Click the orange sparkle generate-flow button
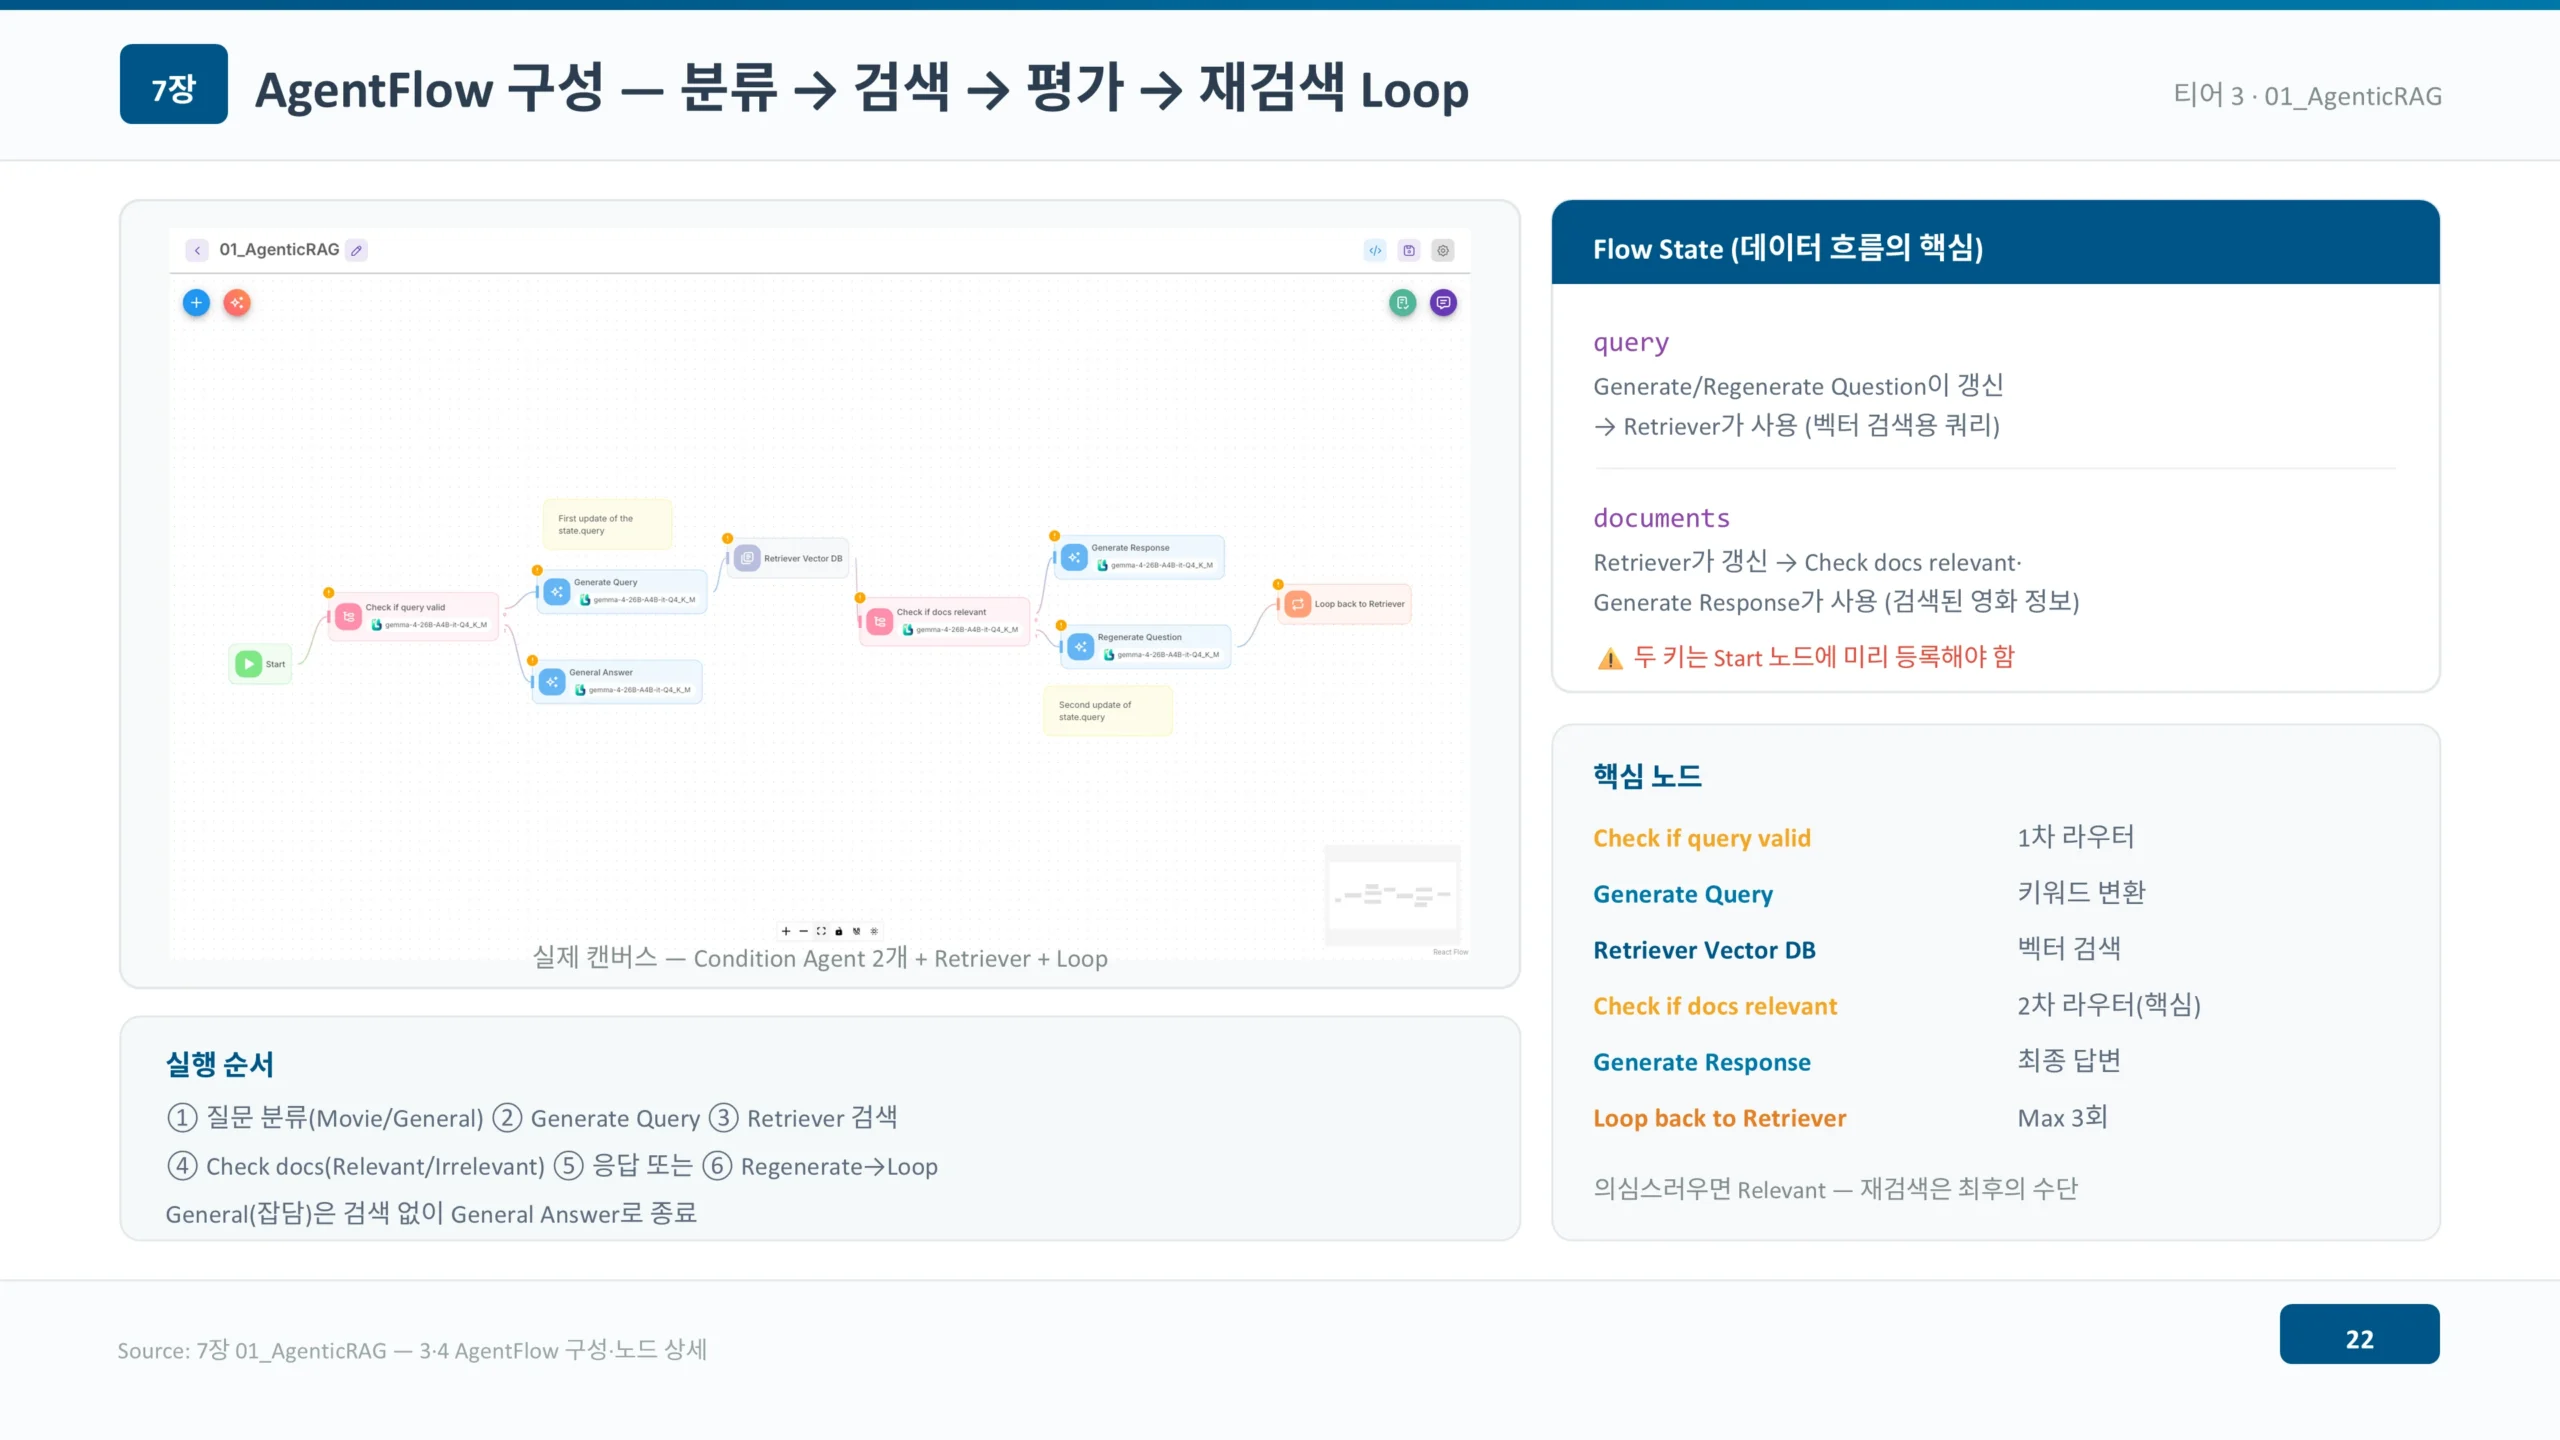2560x1440 pixels. (237, 302)
